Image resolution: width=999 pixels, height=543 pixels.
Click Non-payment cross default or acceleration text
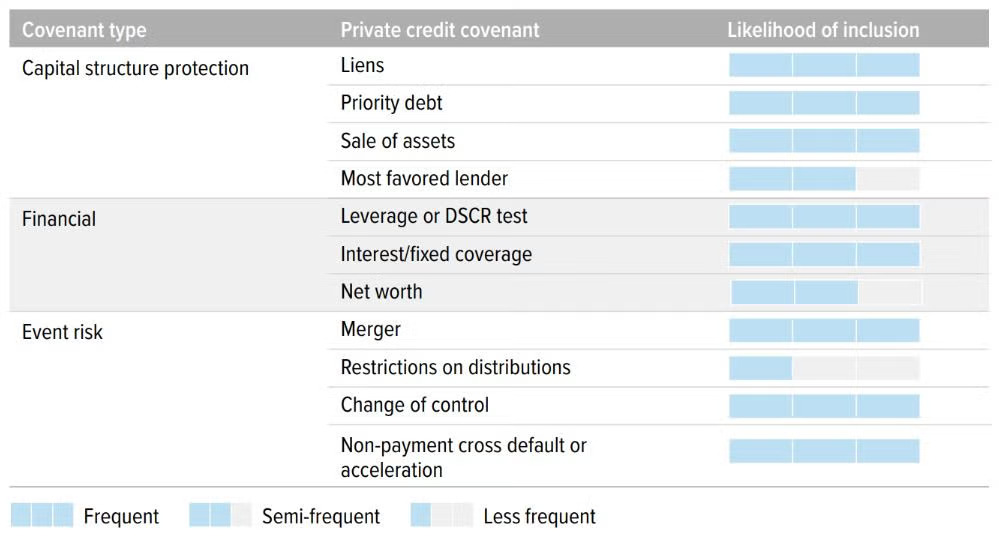point(463,457)
